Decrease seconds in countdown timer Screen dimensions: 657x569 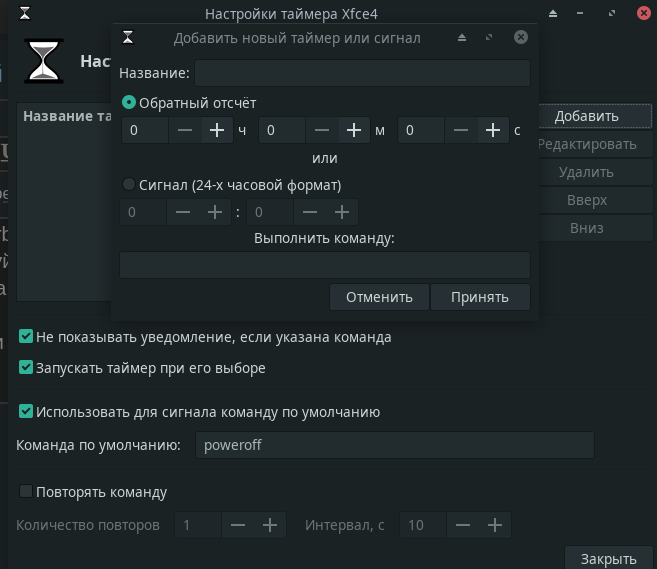461,130
